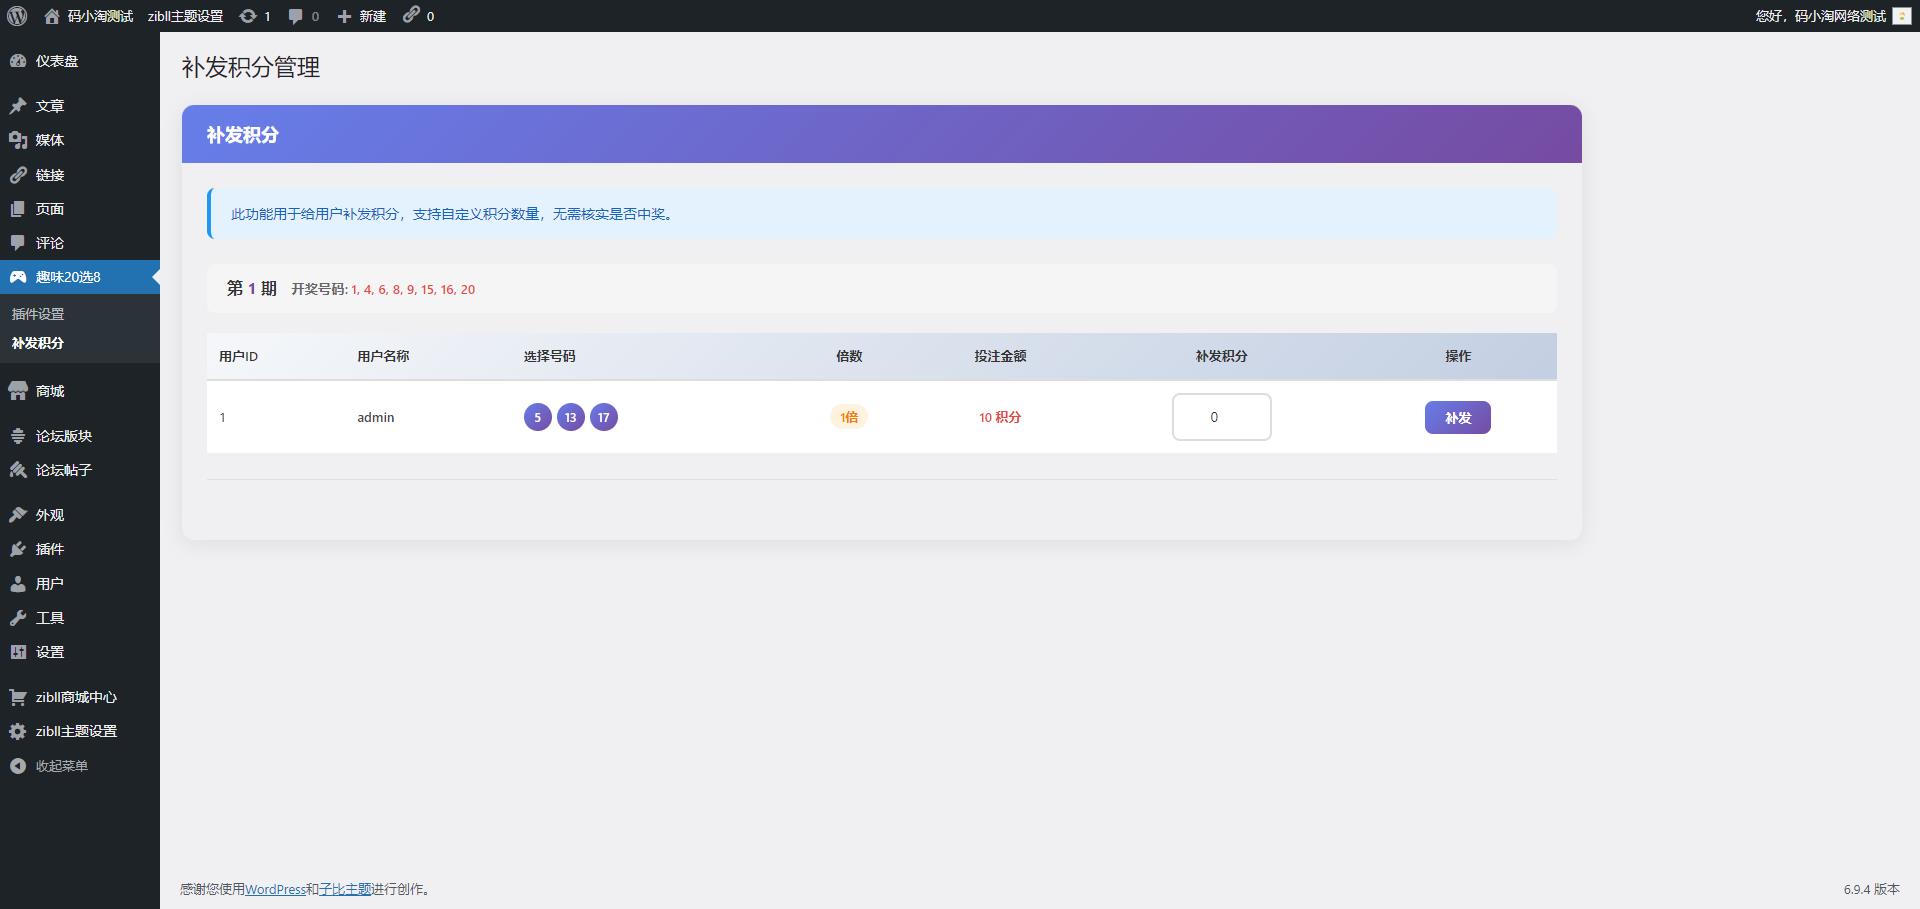
Task: Open the WordPress link in footer
Action: (275, 889)
